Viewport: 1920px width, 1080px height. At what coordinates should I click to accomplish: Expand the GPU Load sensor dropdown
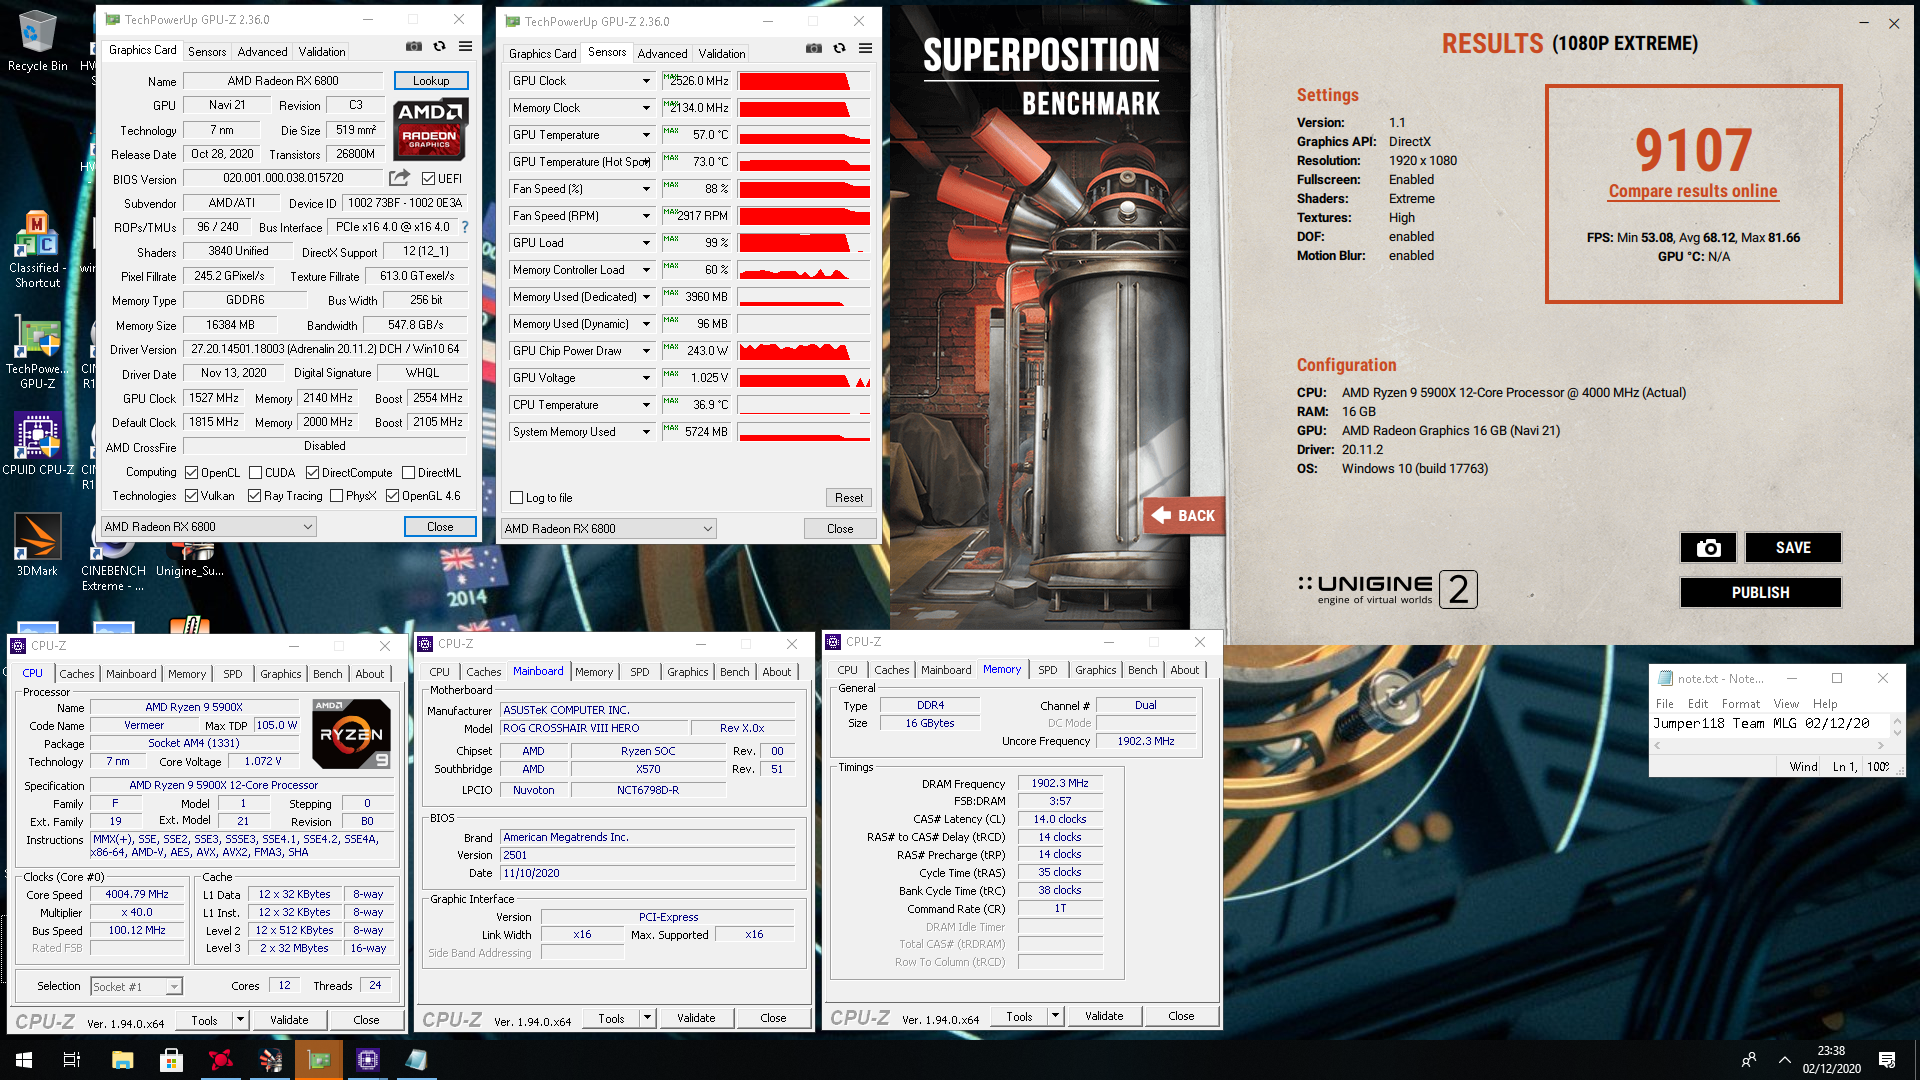(x=646, y=243)
